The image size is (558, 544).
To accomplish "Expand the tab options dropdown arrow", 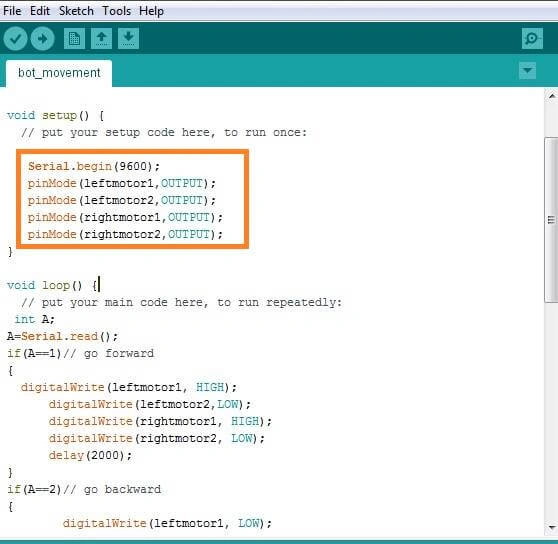I will point(527,70).
